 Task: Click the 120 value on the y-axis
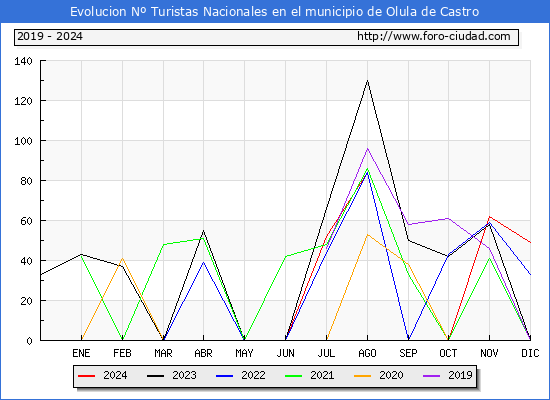pos(24,101)
